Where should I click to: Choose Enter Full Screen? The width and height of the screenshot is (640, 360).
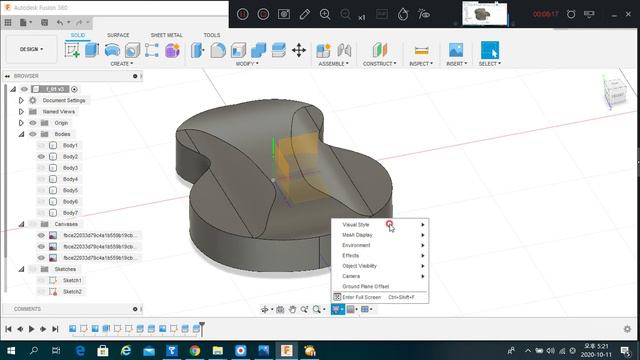pyautogui.click(x=380, y=297)
